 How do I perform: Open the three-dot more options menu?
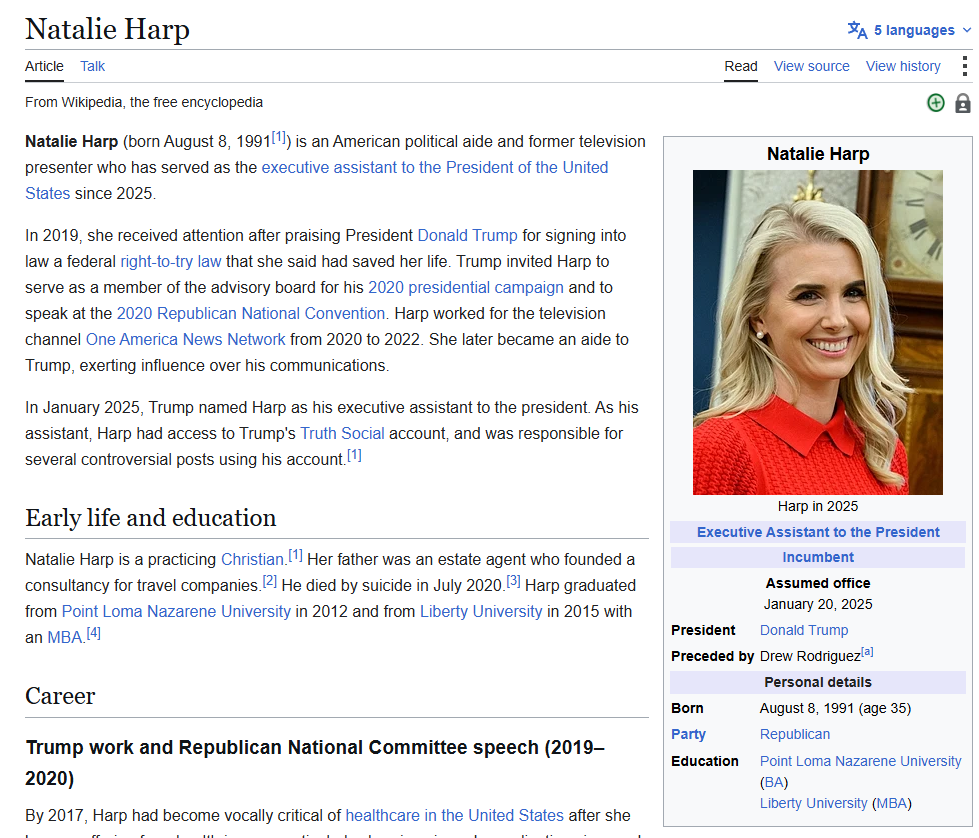click(x=964, y=66)
